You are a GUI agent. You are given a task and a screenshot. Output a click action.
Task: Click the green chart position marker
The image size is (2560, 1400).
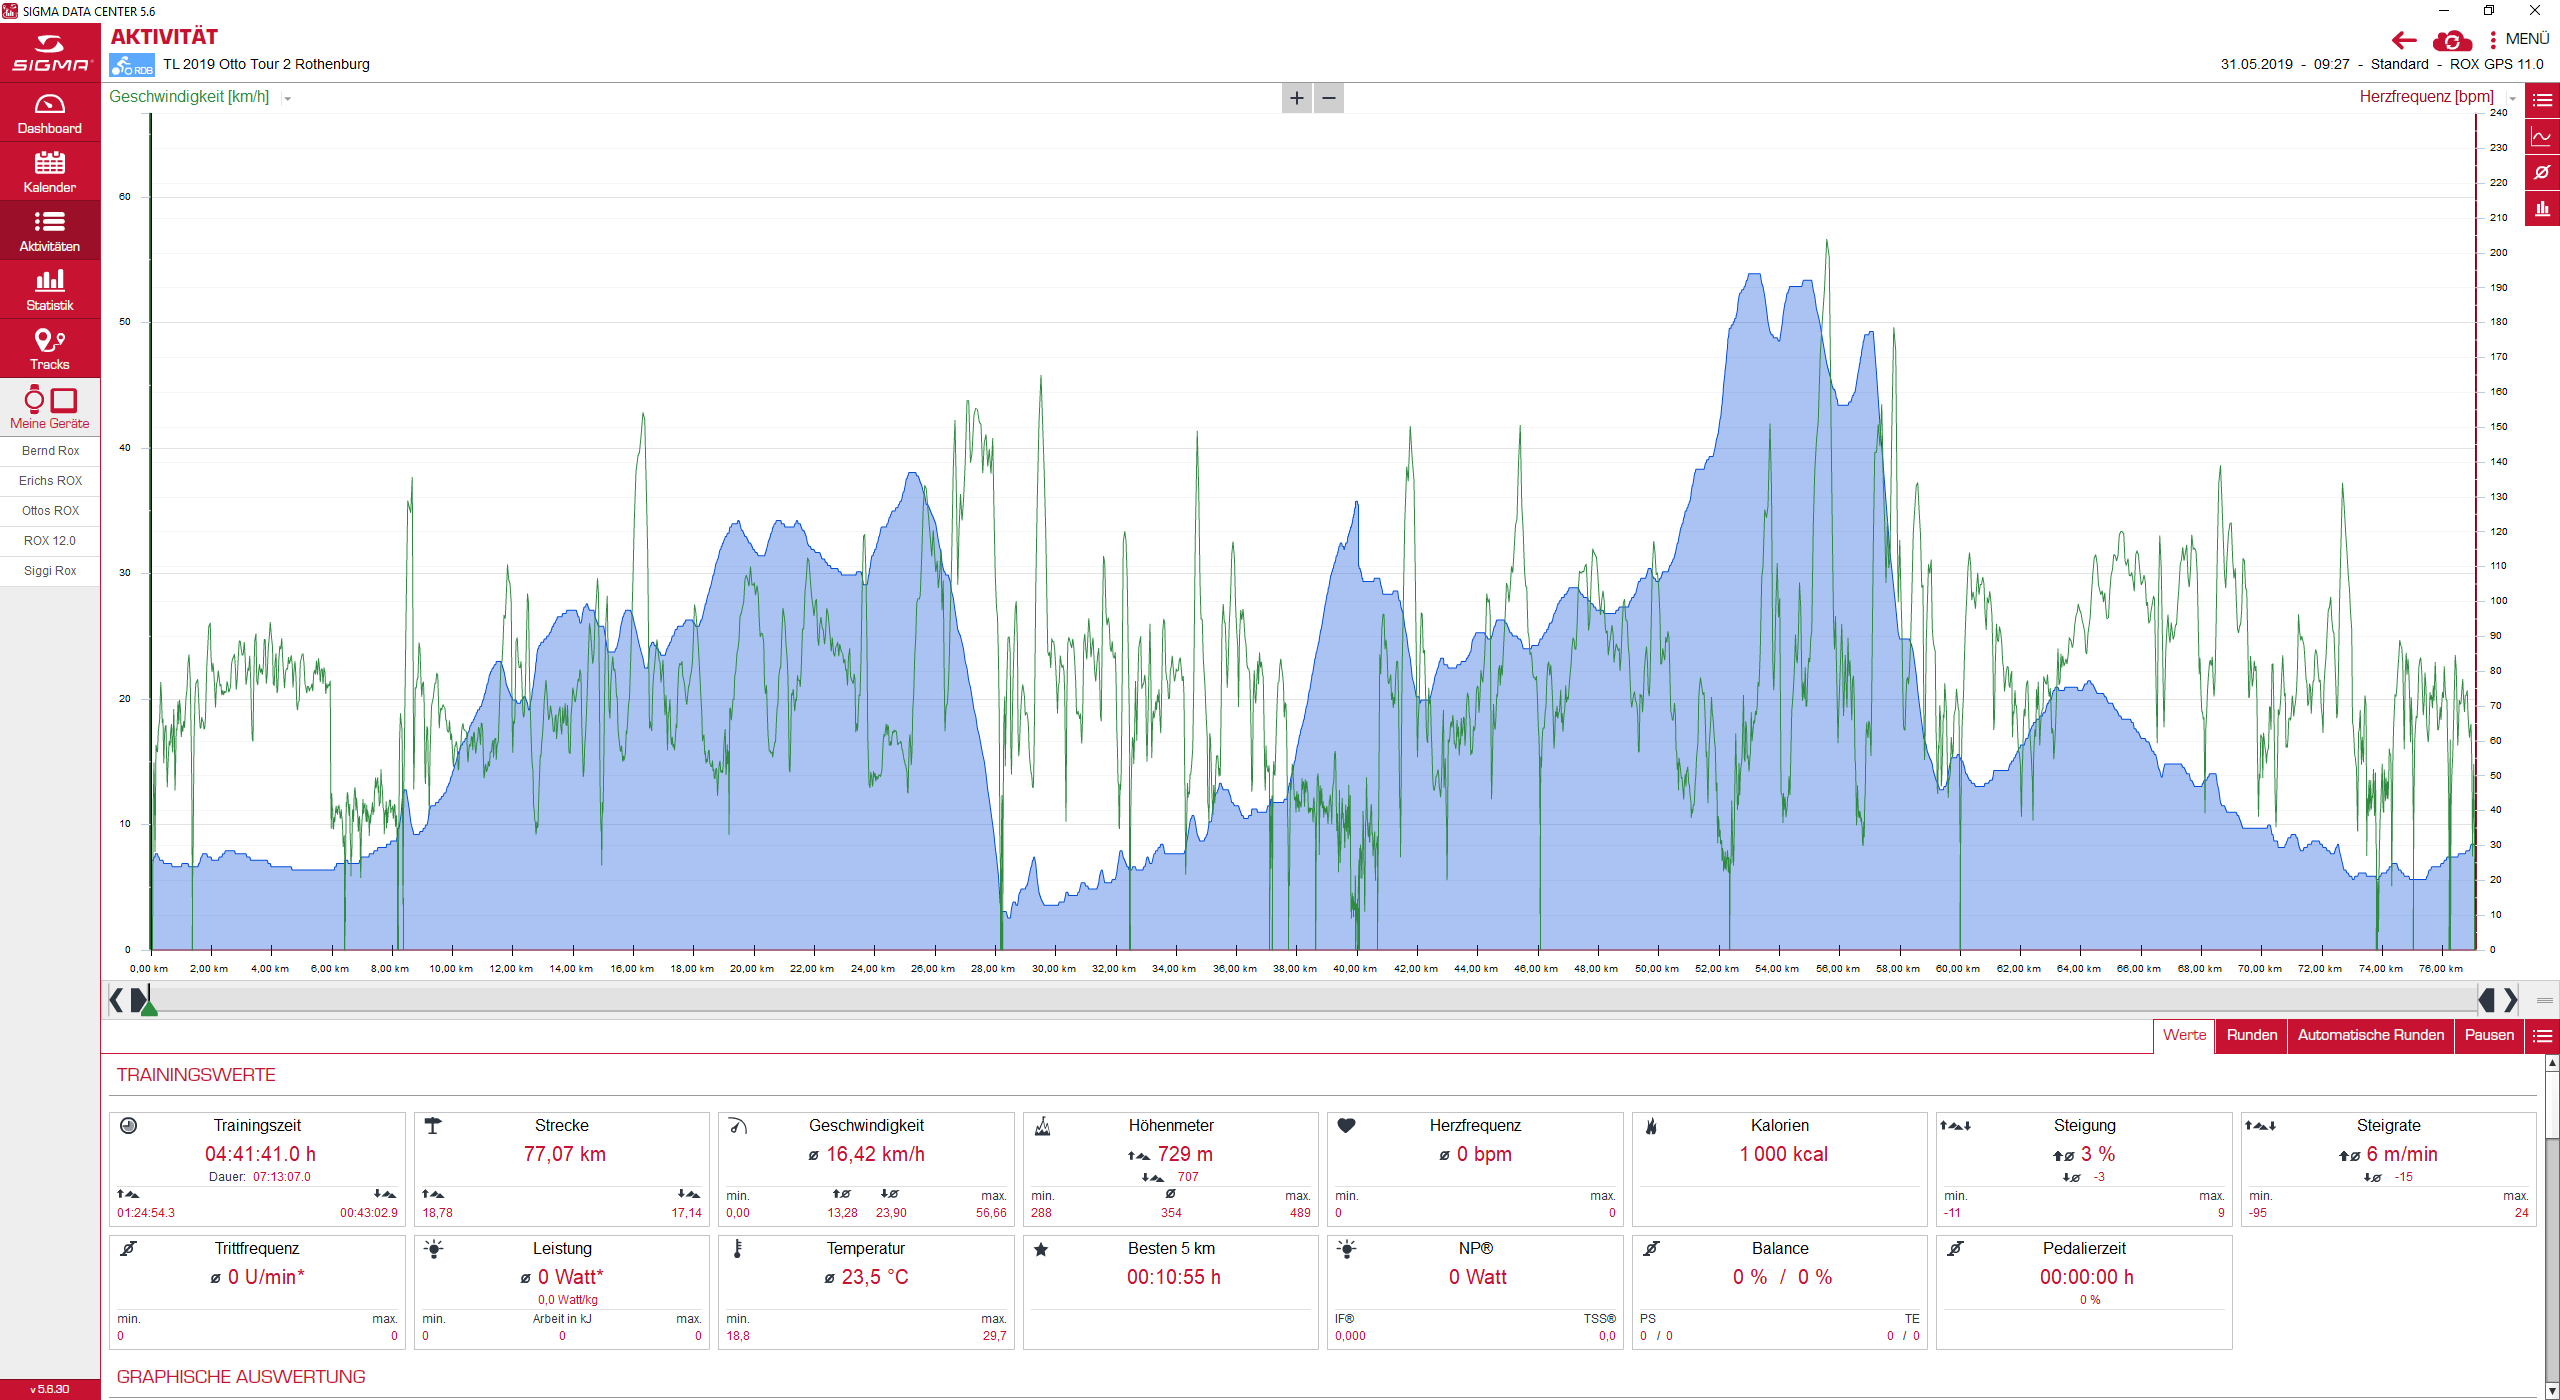point(149,1008)
